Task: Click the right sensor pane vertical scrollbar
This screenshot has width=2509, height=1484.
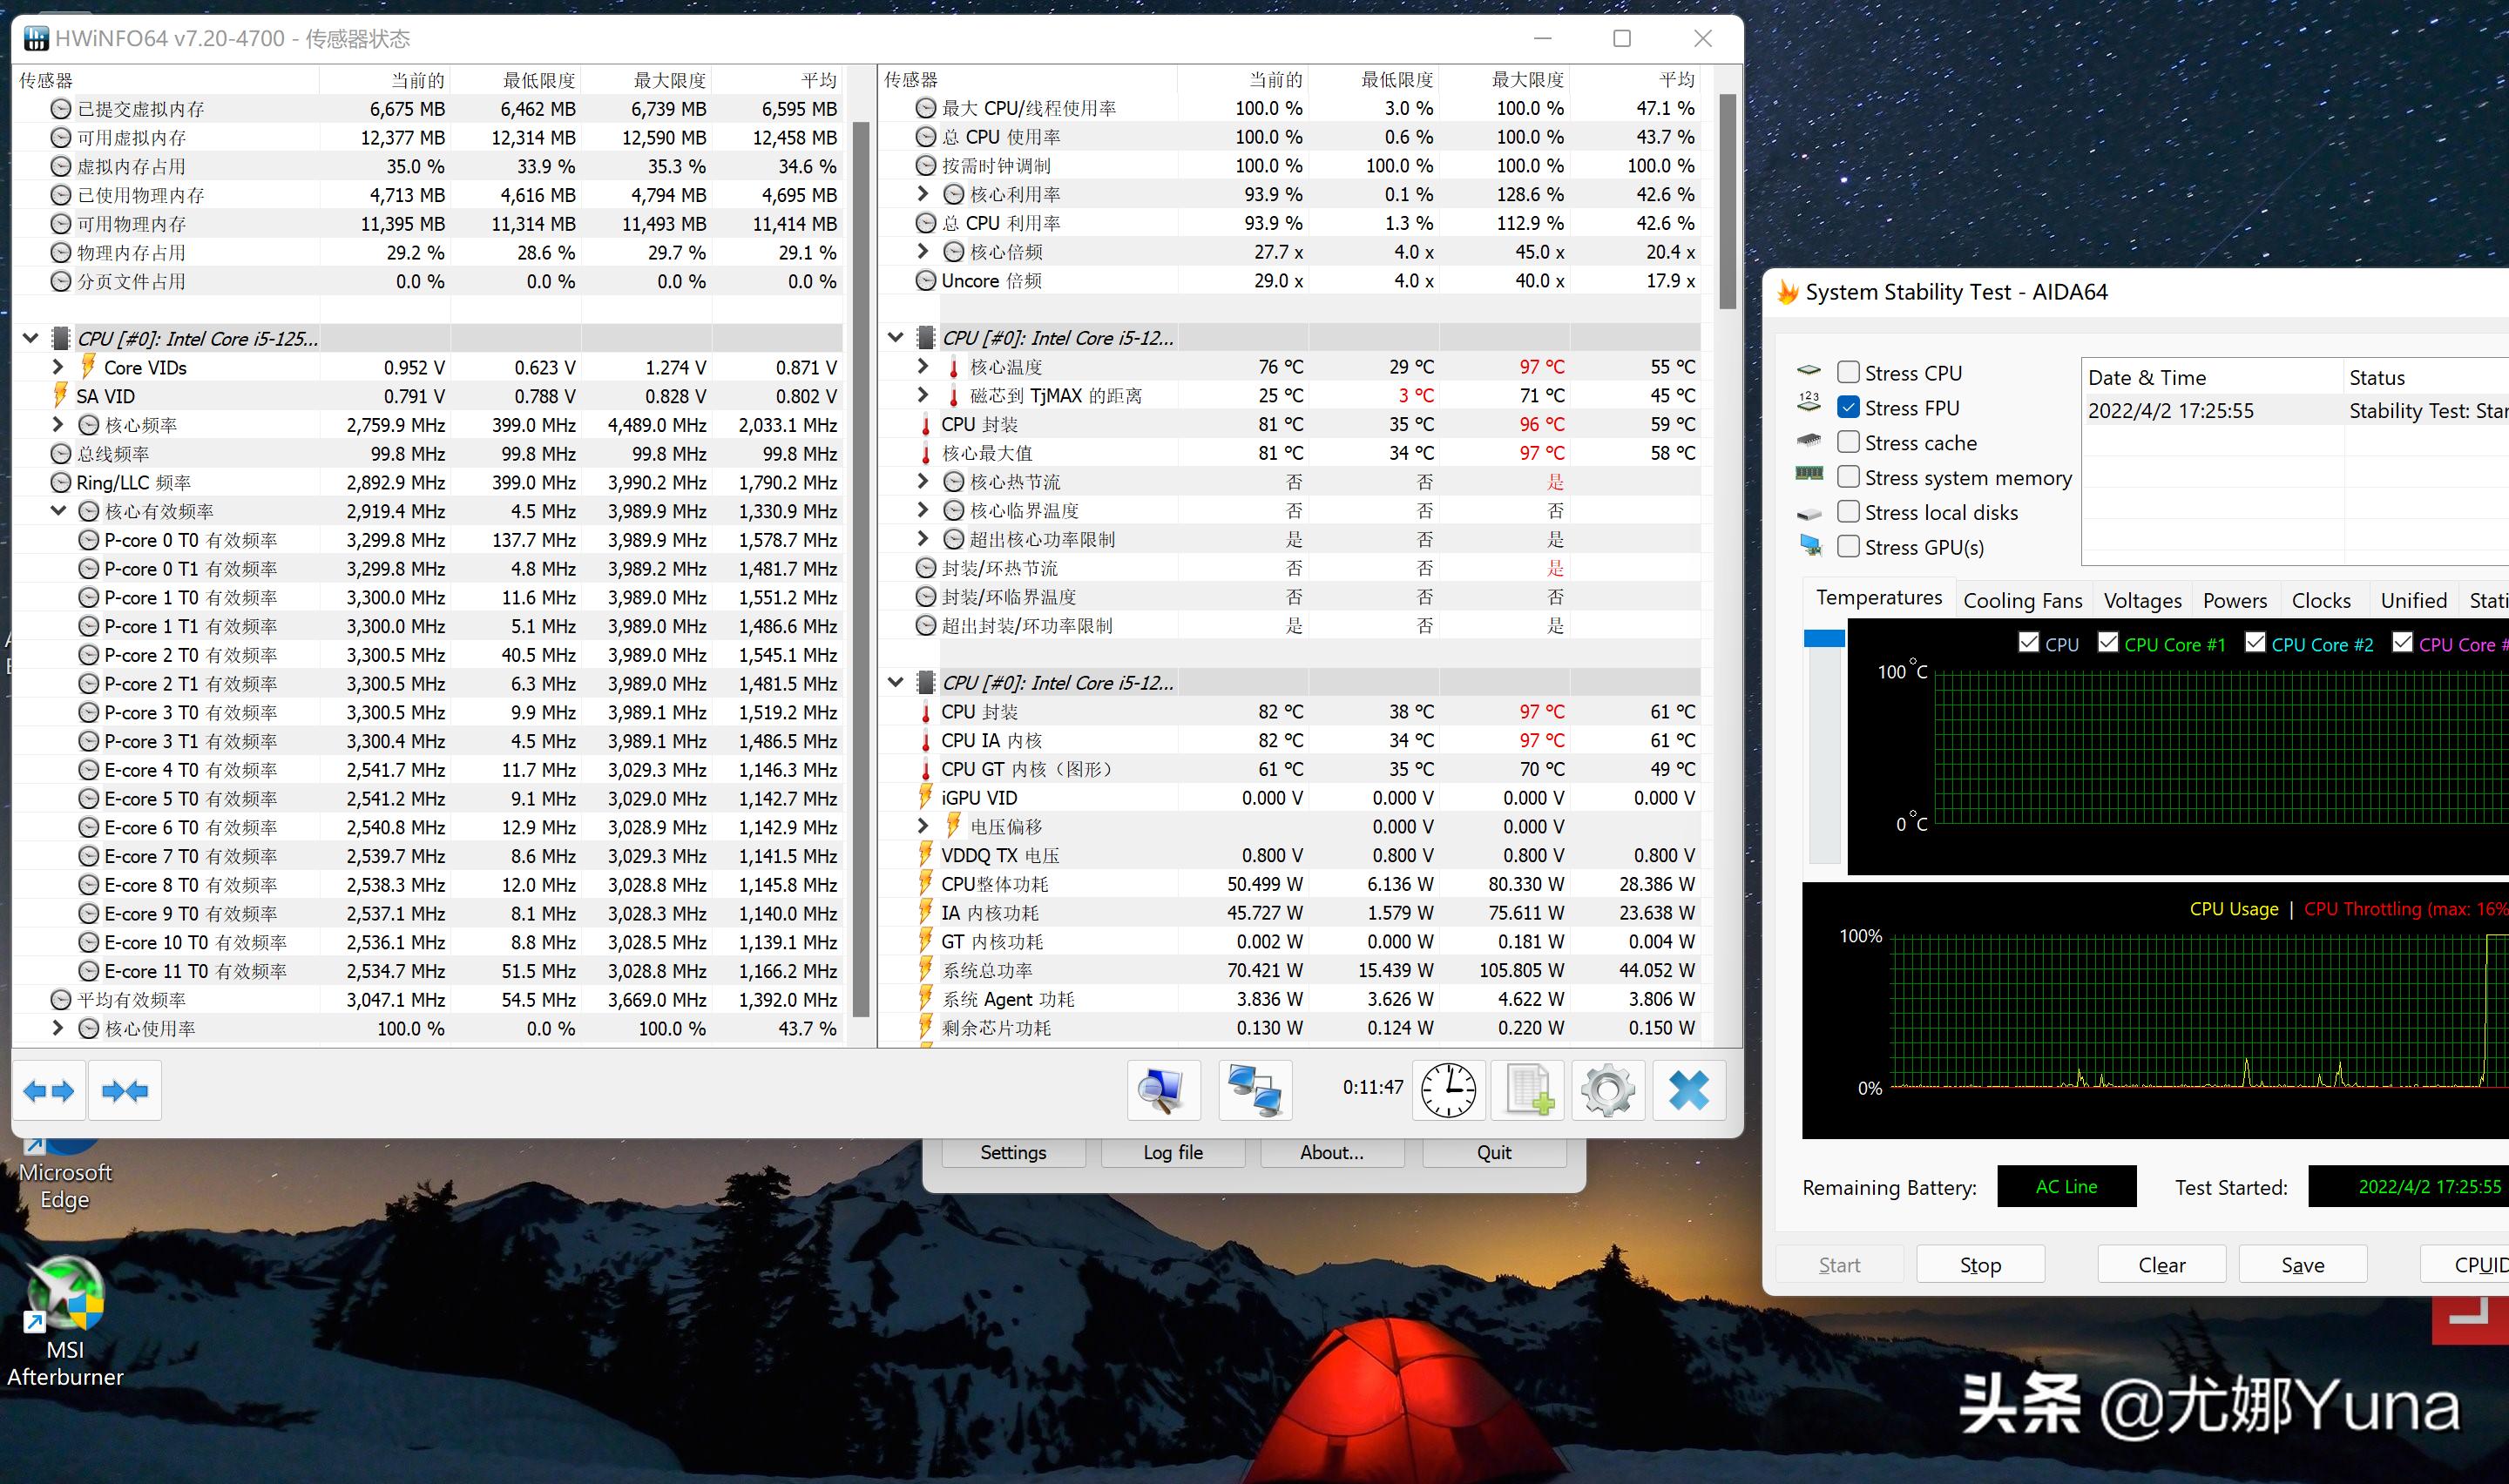Action: click(1727, 200)
